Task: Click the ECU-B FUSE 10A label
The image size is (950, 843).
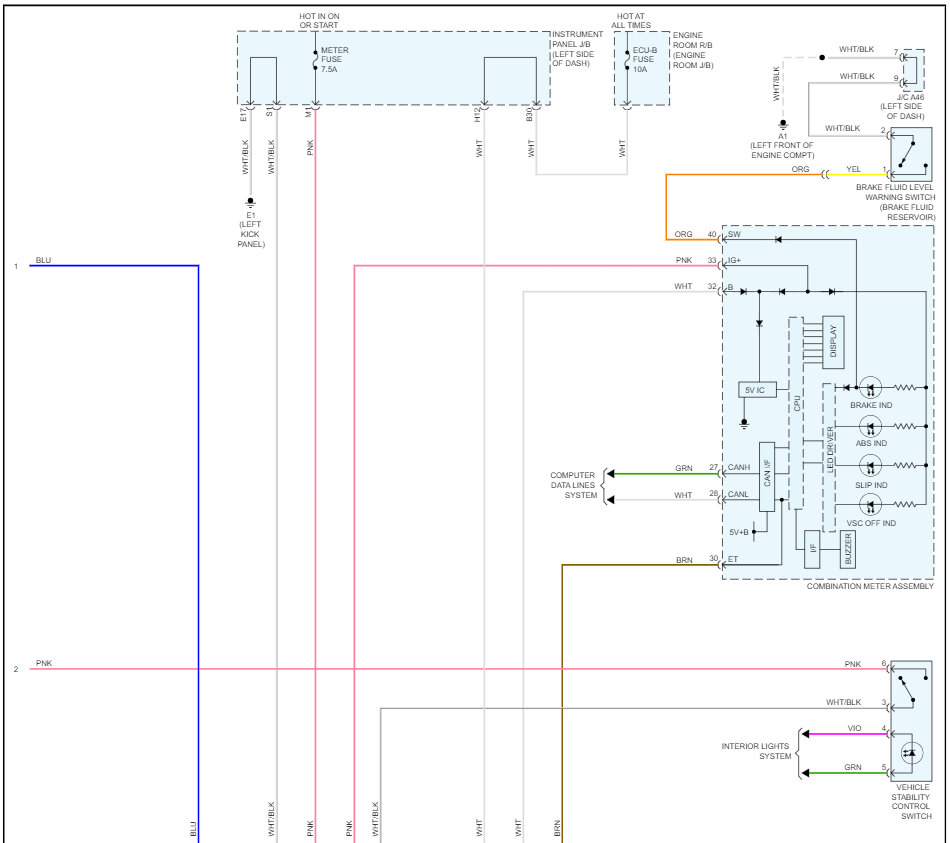Action: pyautogui.click(x=645, y=59)
